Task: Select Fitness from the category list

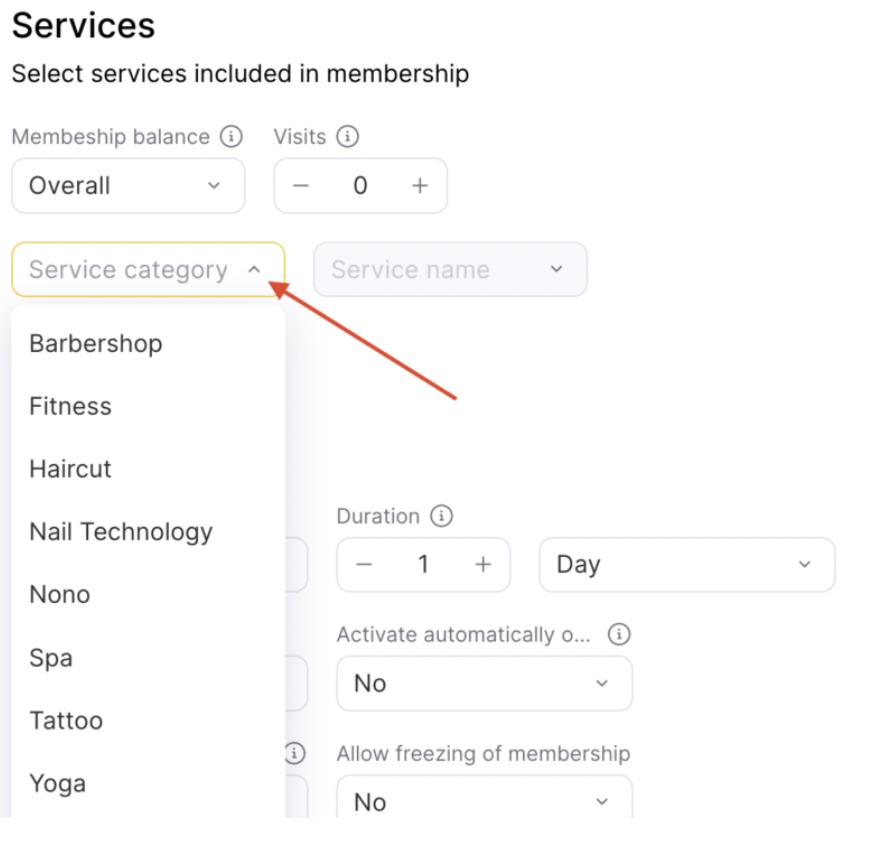Action: [71, 407]
